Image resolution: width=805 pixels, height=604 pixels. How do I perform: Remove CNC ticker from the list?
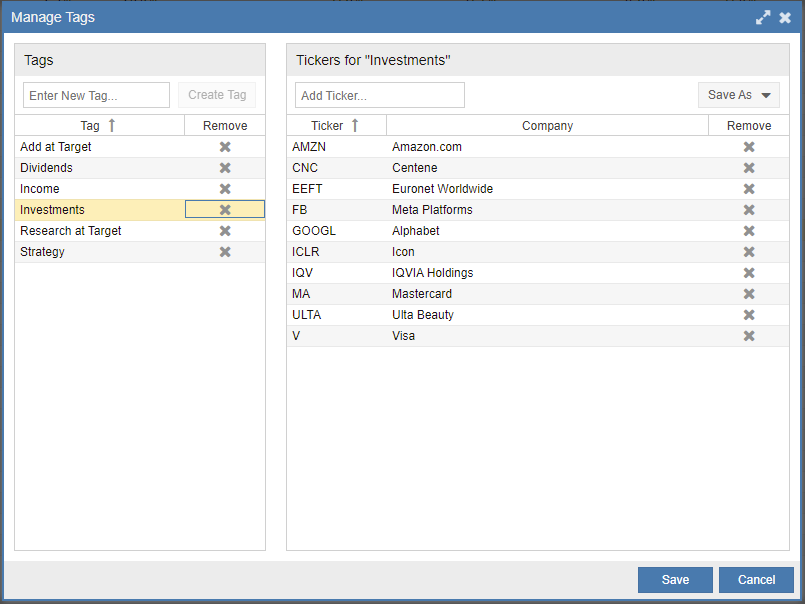pyautogui.click(x=749, y=168)
